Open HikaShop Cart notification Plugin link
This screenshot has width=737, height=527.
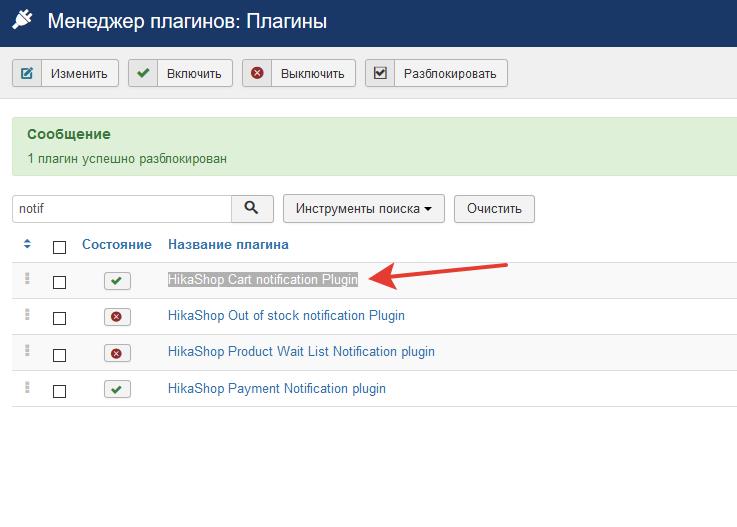click(263, 279)
